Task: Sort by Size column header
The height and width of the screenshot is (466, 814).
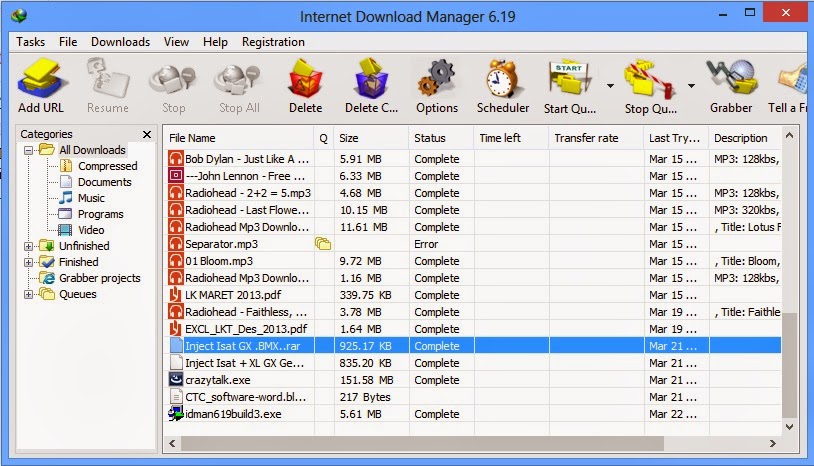Action: tap(371, 138)
